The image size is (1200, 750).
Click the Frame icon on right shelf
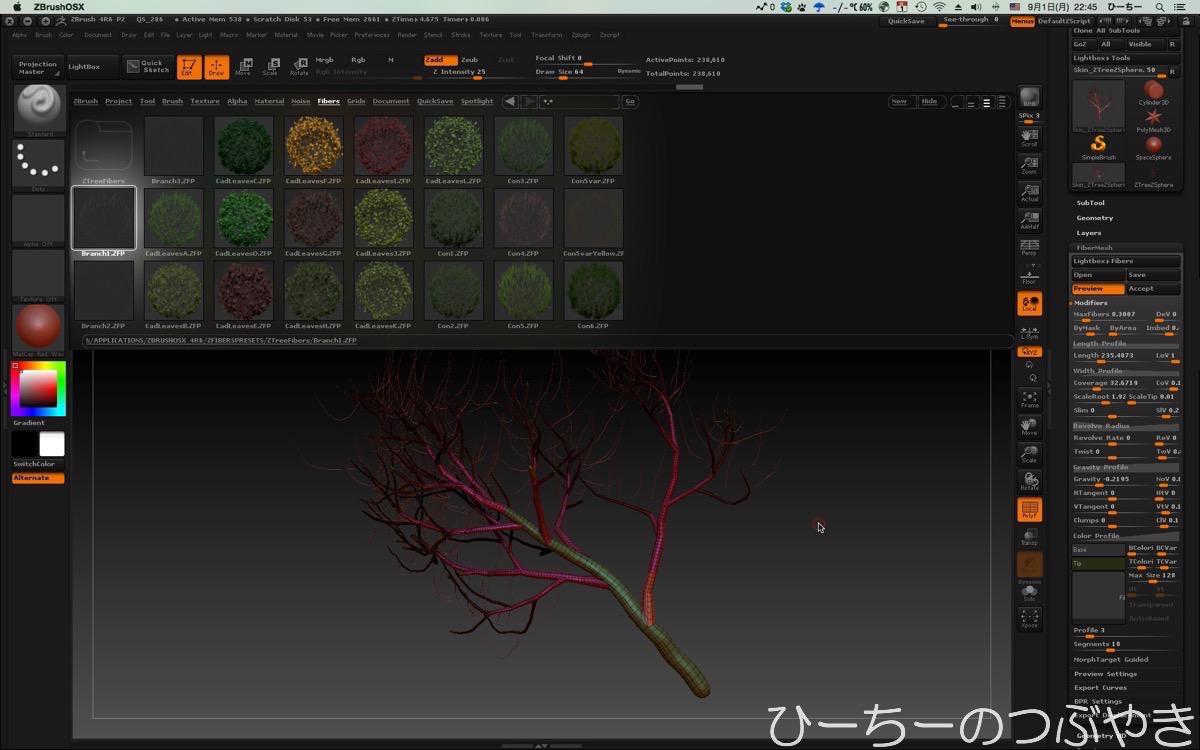[x=1029, y=399]
